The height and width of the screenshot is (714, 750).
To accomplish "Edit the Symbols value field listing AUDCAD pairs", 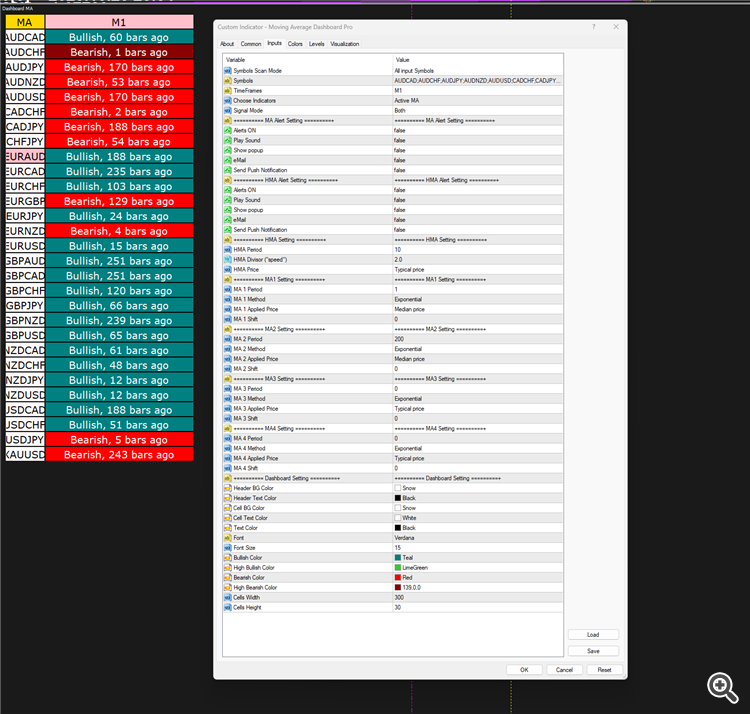I will pos(477,81).
